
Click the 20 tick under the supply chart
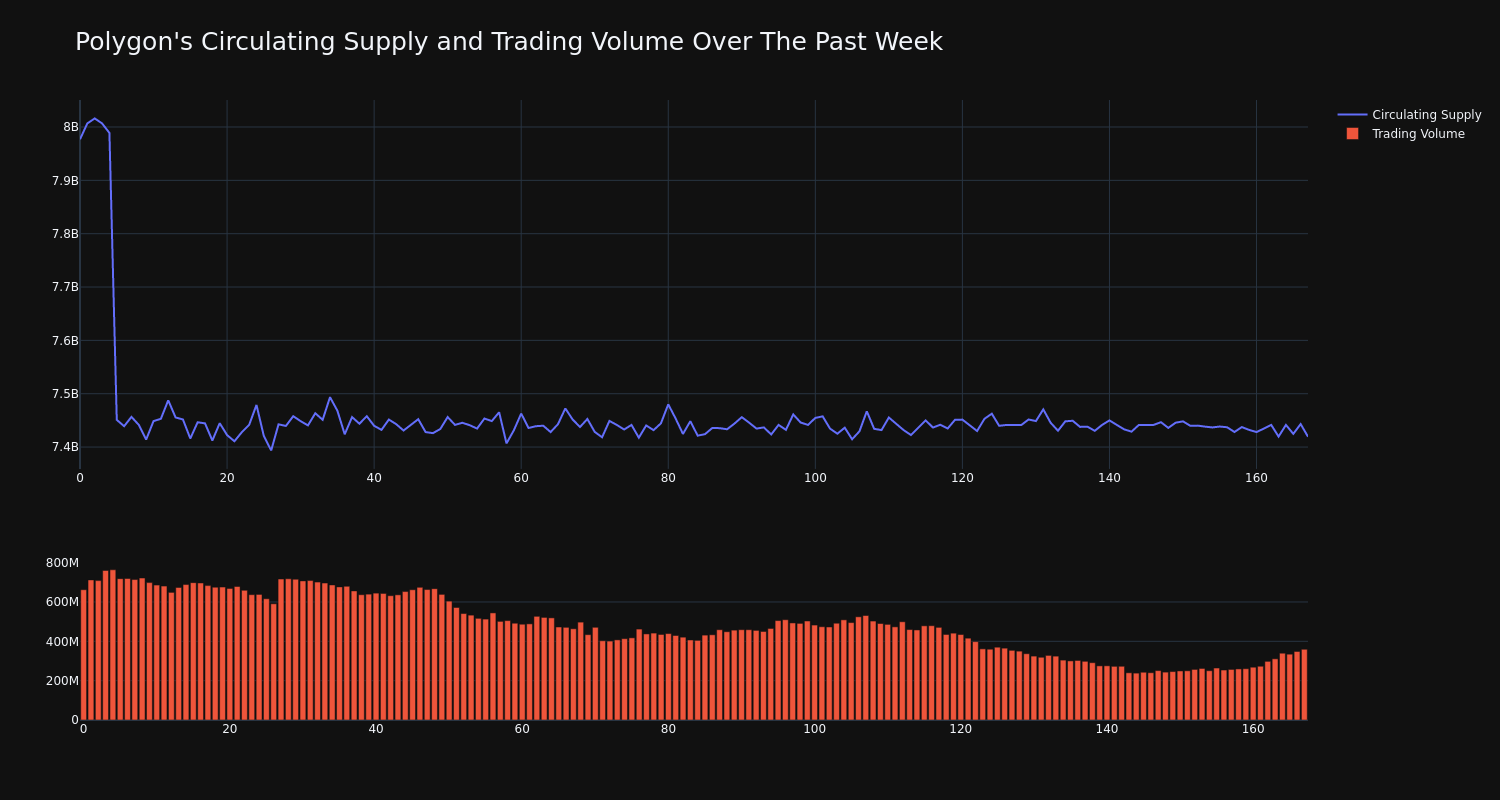[x=227, y=478]
